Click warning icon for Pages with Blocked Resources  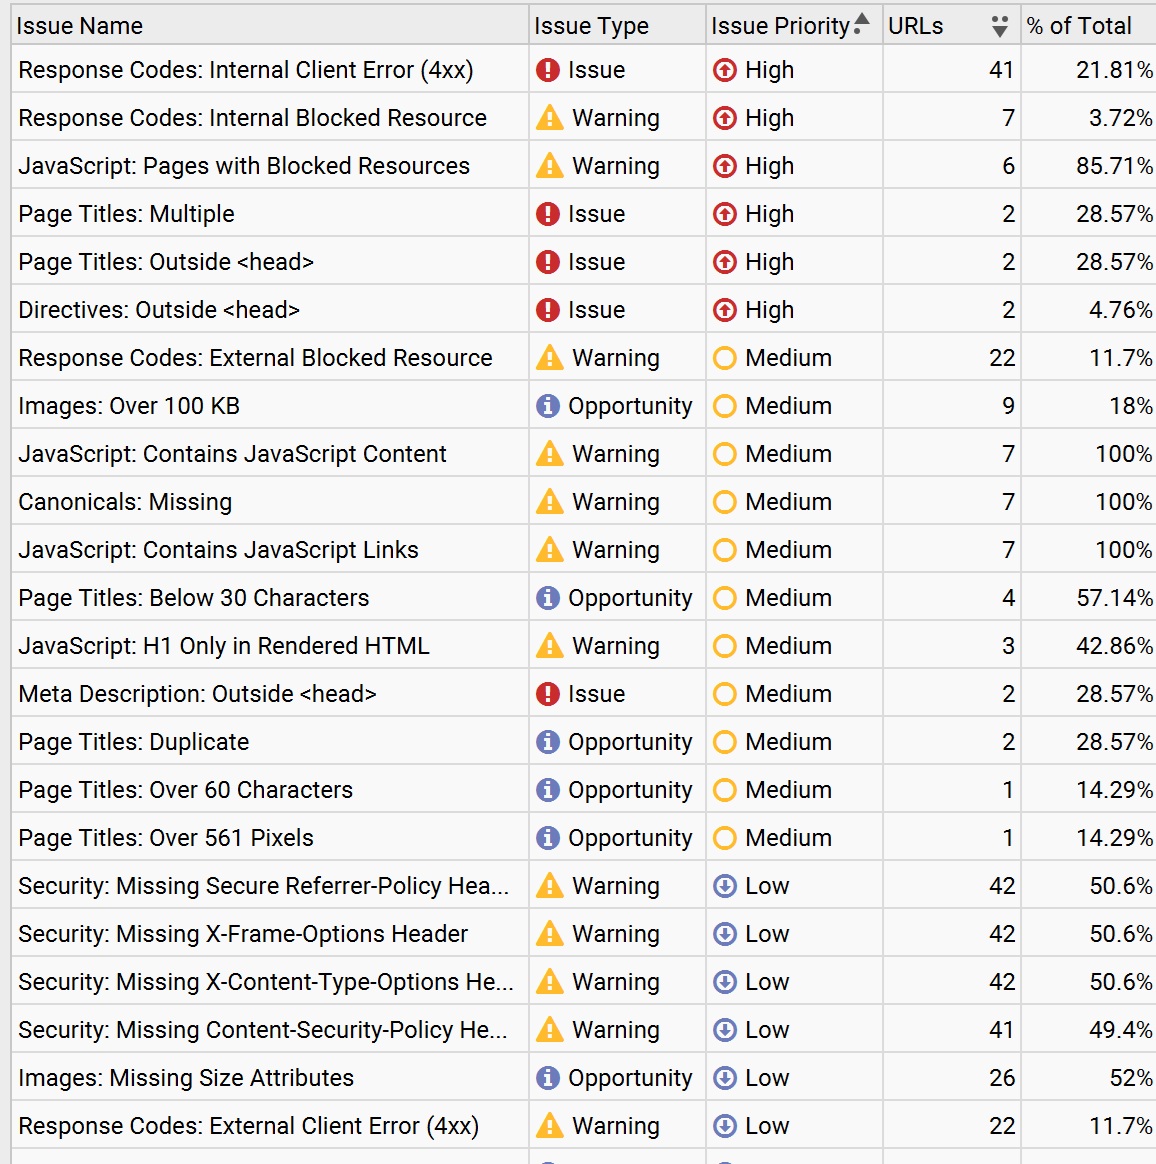pyautogui.click(x=549, y=166)
